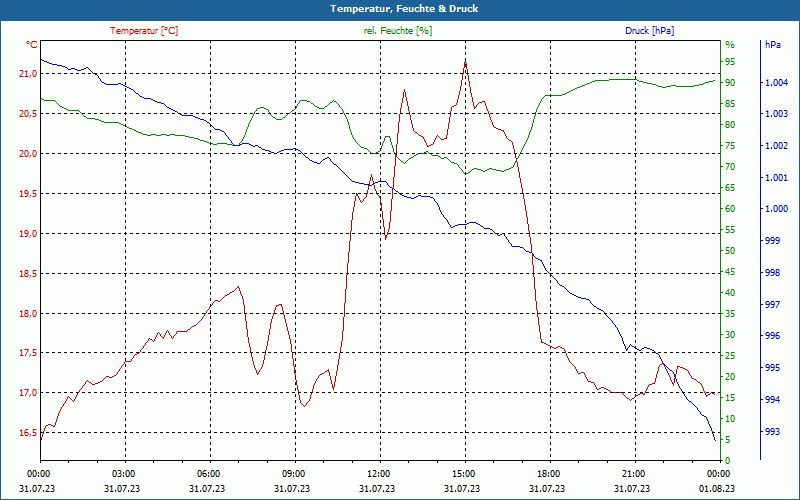
Task: Click the 18,5 temperature axis value
Action: 28,273
